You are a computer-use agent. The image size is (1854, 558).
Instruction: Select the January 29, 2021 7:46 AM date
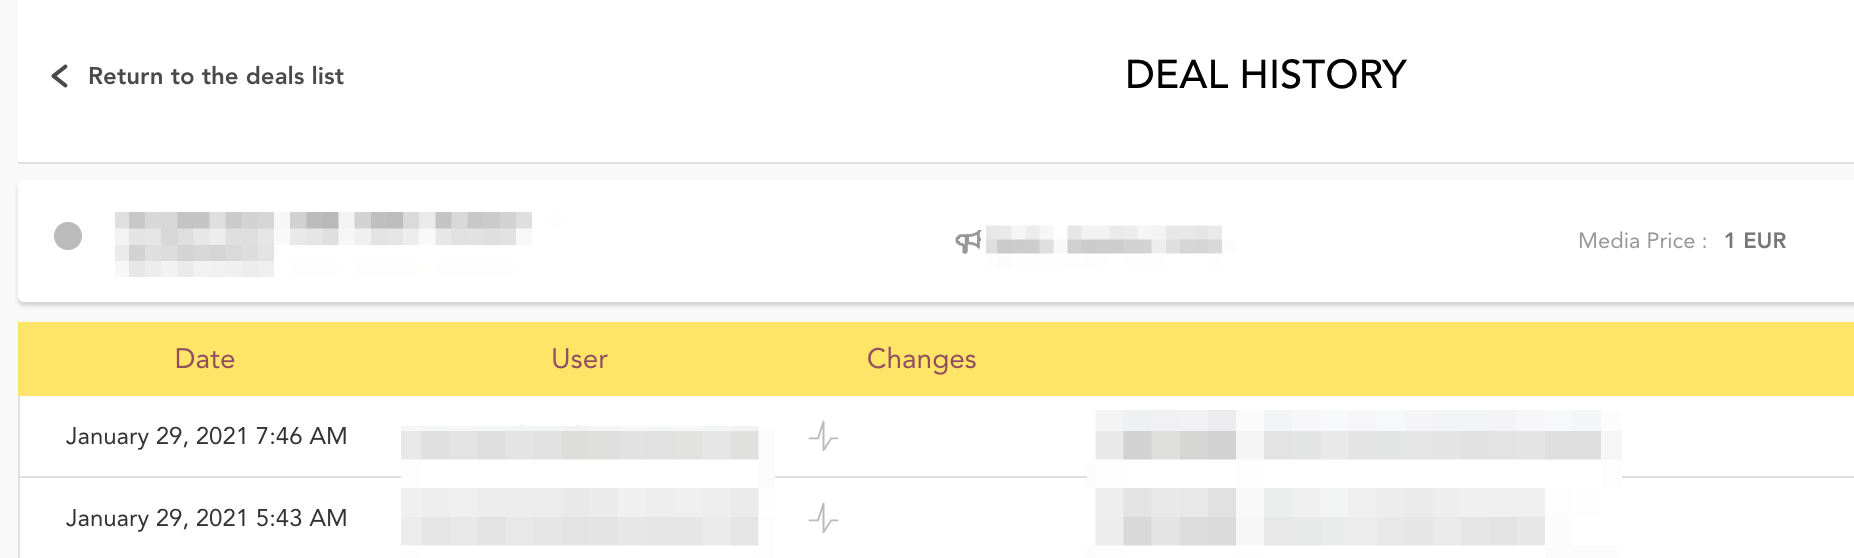point(206,436)
